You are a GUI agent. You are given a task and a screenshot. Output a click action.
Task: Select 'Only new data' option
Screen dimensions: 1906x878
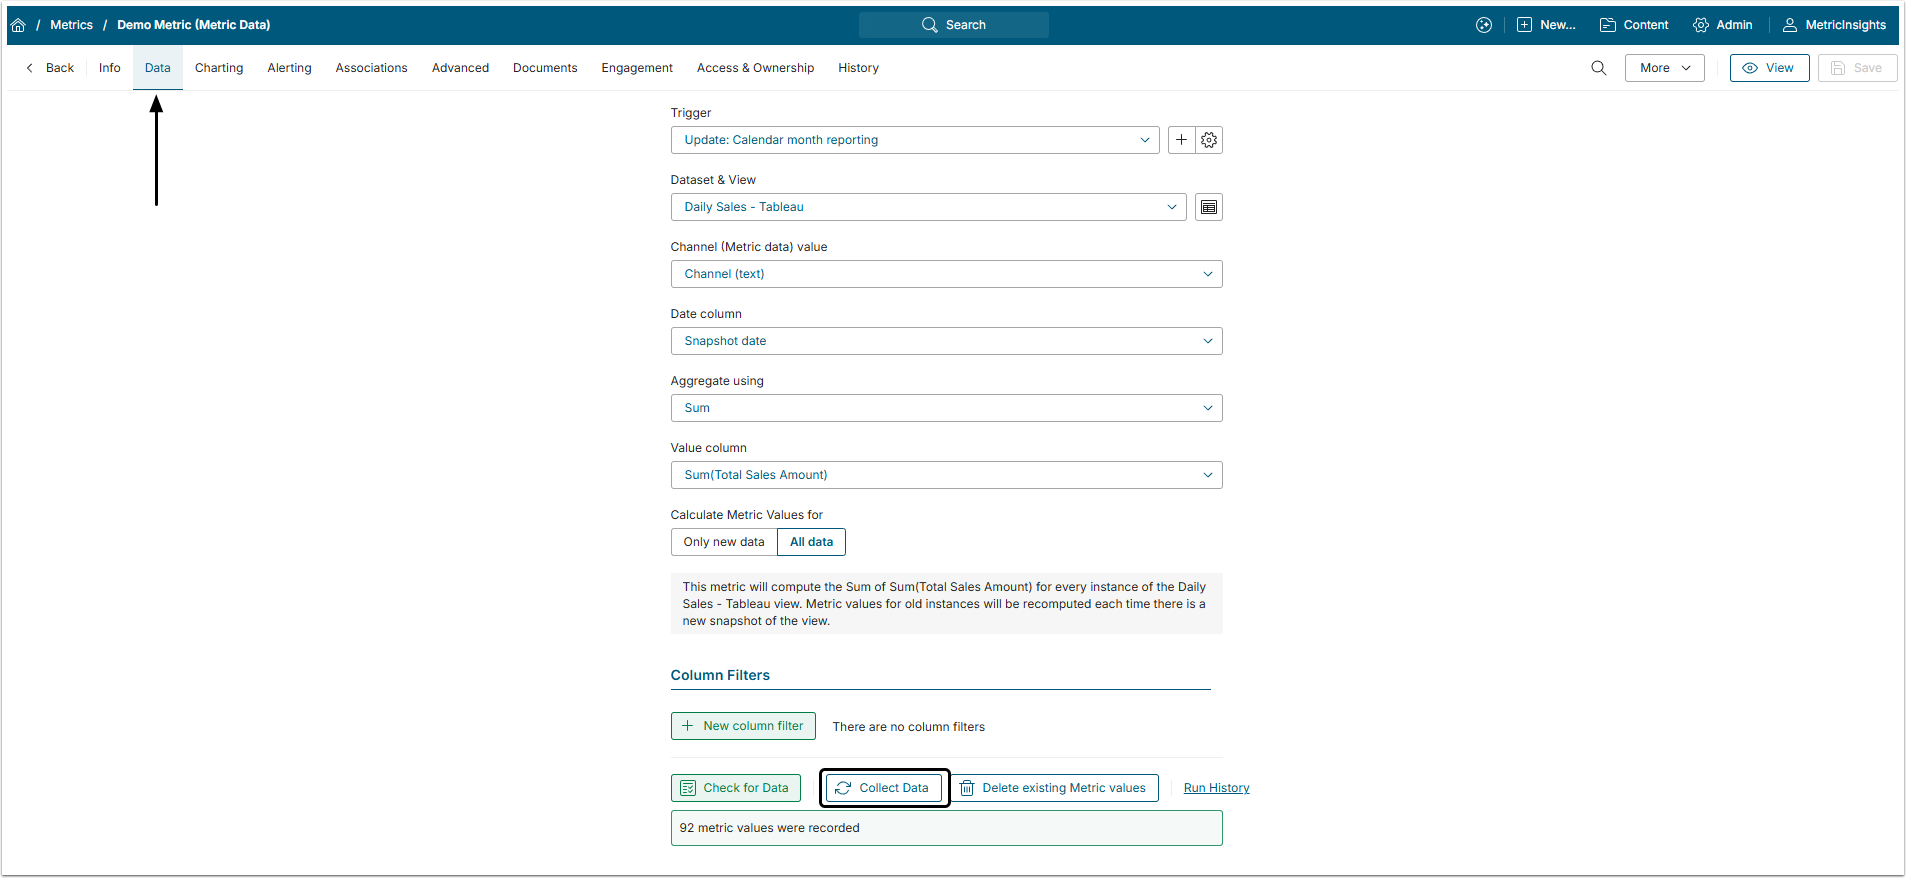point(724,542)
